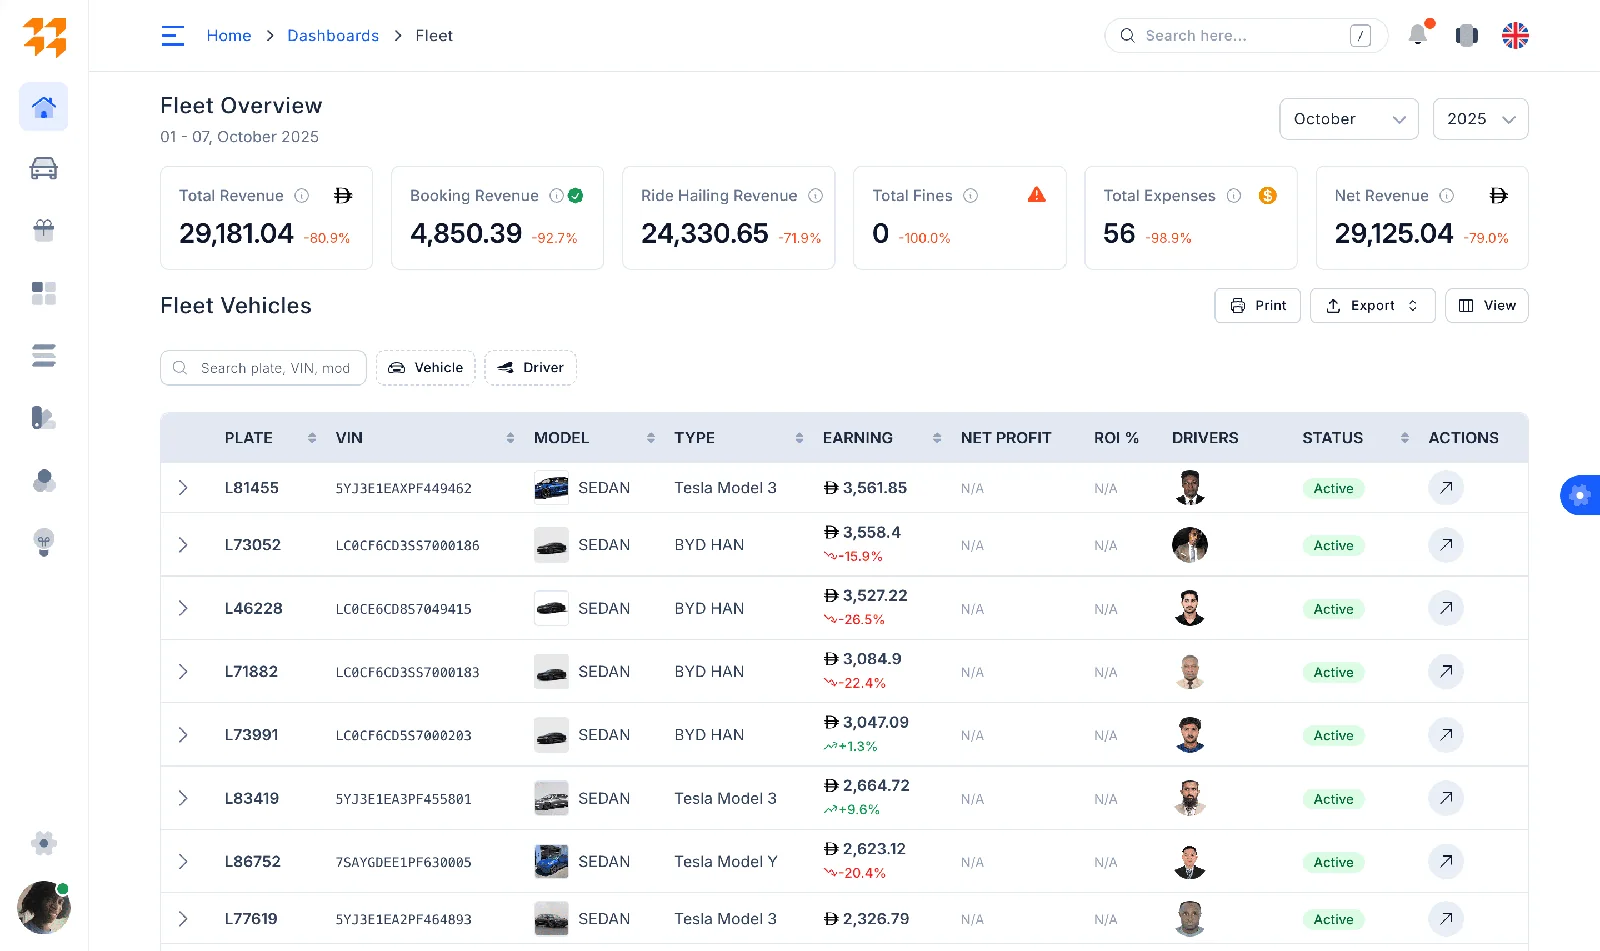
Task: Expand row L46228
Action: pyautogui.click(x=183, y=608)
